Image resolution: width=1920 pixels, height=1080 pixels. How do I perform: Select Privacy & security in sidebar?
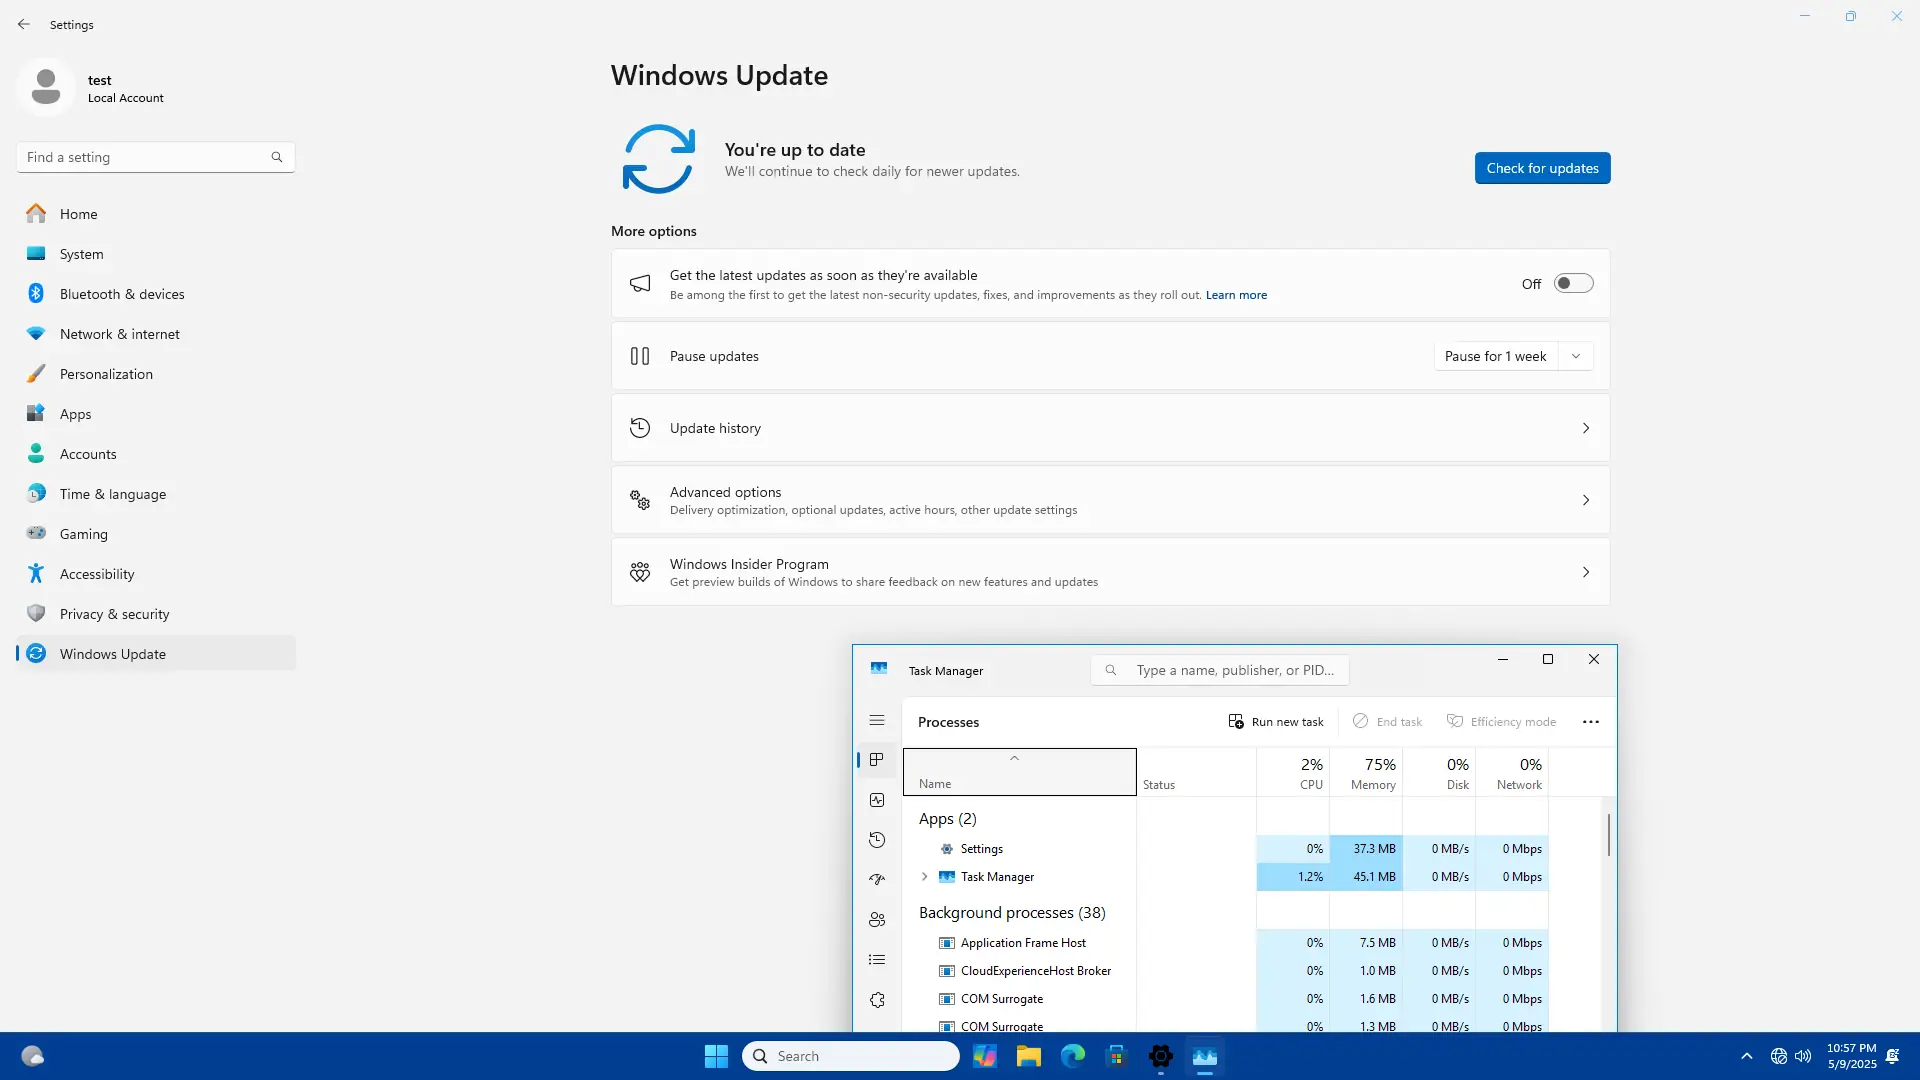click(114, 614)
